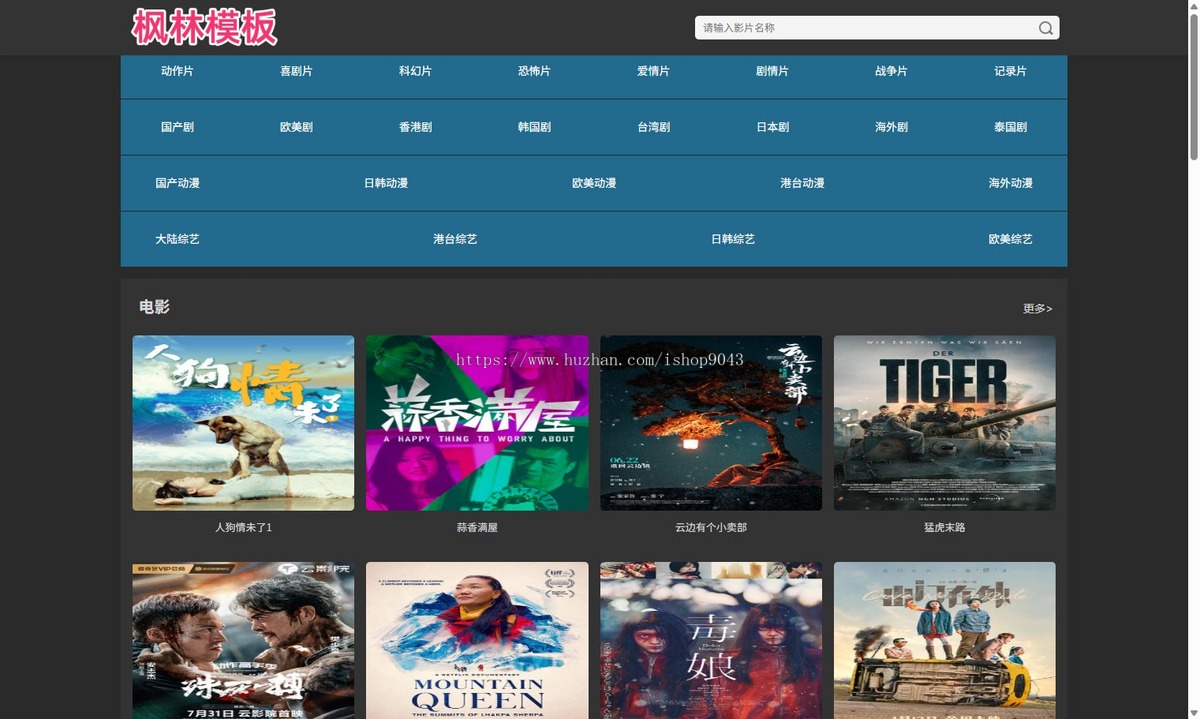Open the 国产动漫 category
Viewport: 1200px width, 719px height.
coord(177,183)
